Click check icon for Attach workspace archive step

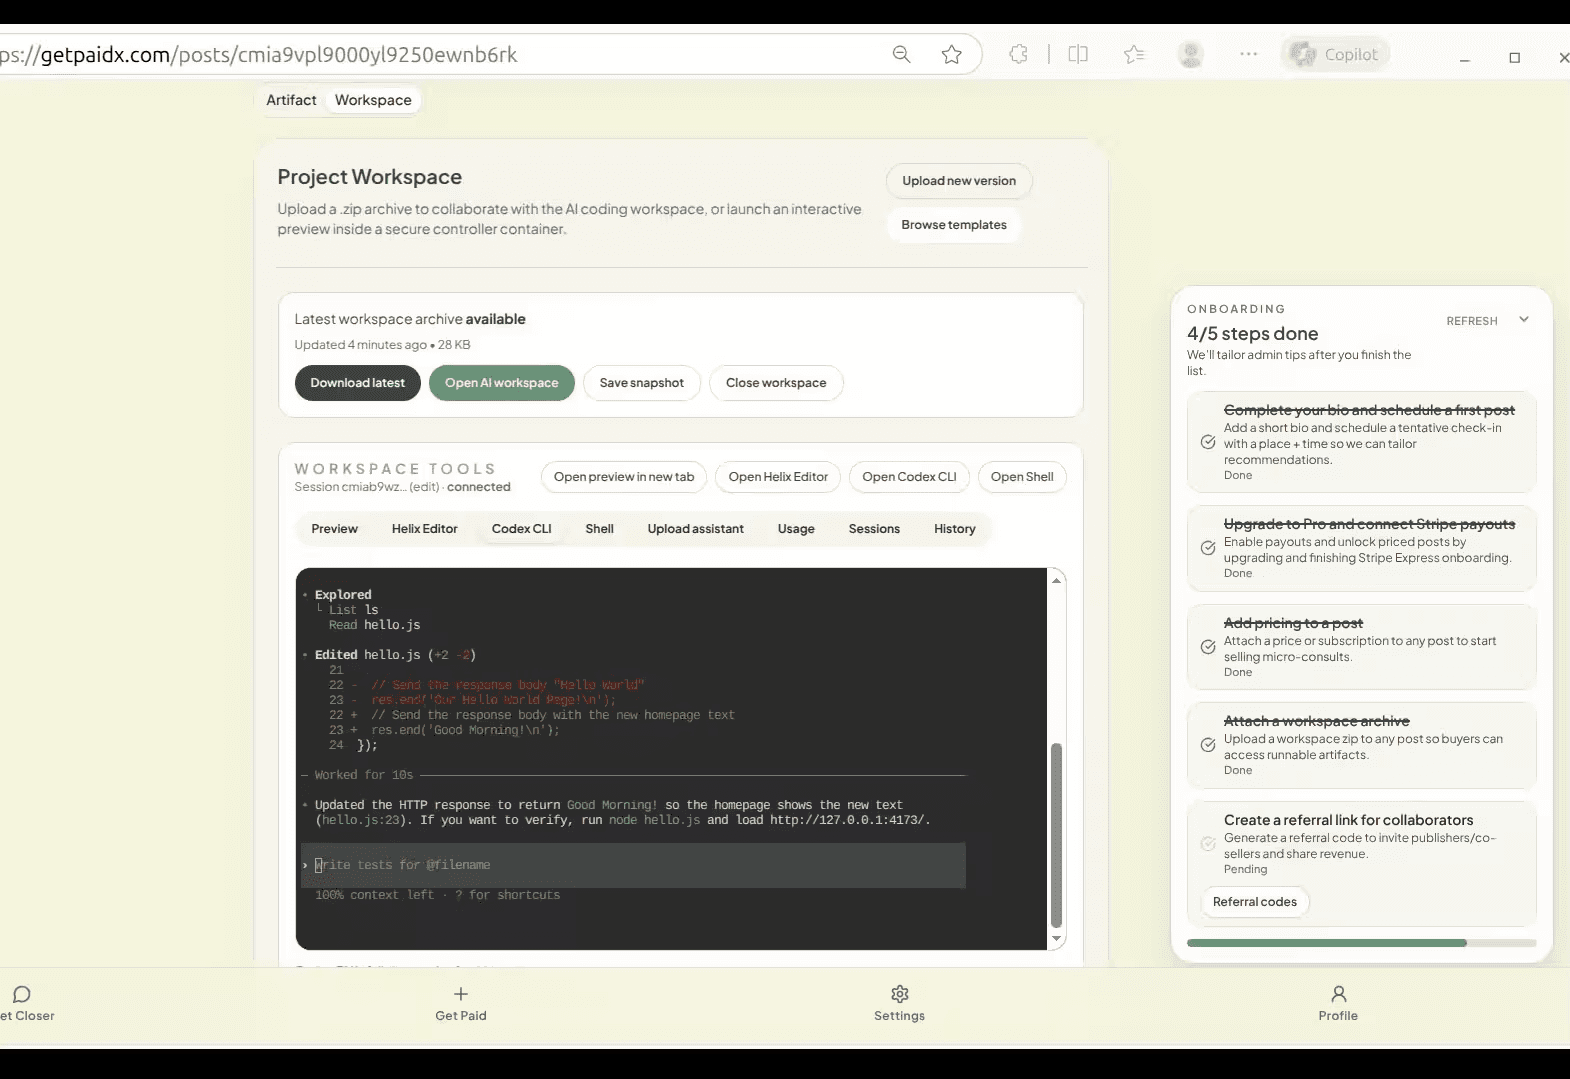point(1208,745)
